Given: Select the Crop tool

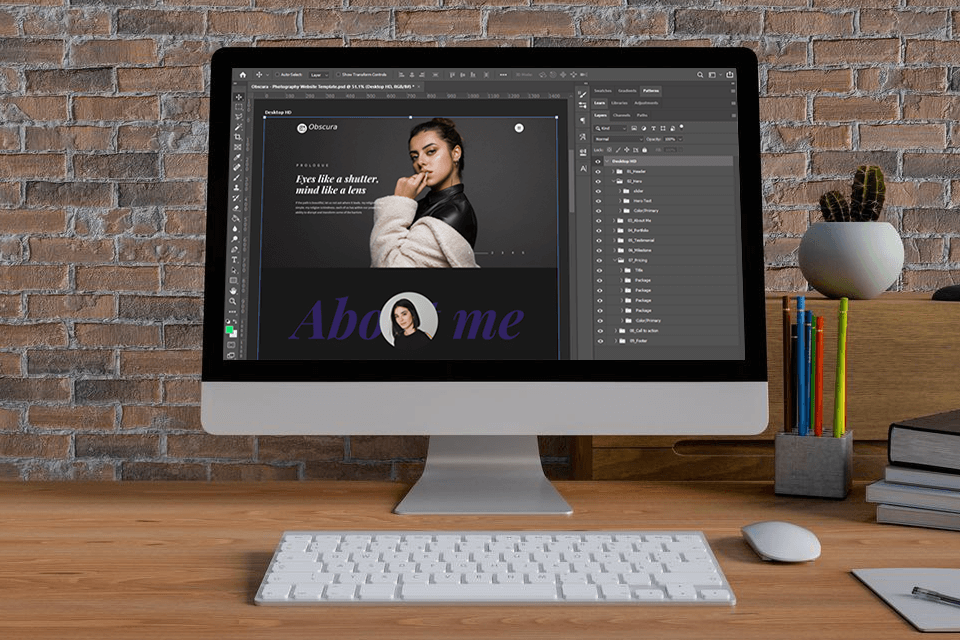Looking at the screenshot, I should coord(238,137).
